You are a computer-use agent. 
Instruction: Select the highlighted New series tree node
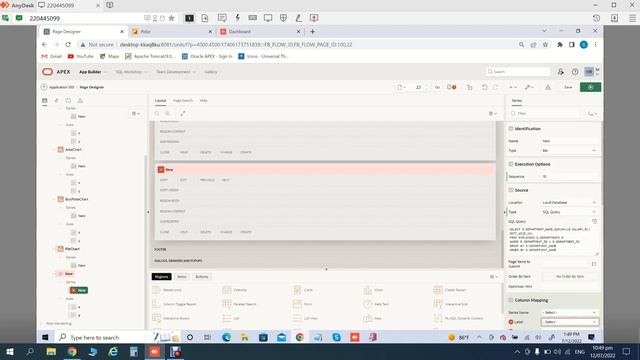click(x=79, y=290)
